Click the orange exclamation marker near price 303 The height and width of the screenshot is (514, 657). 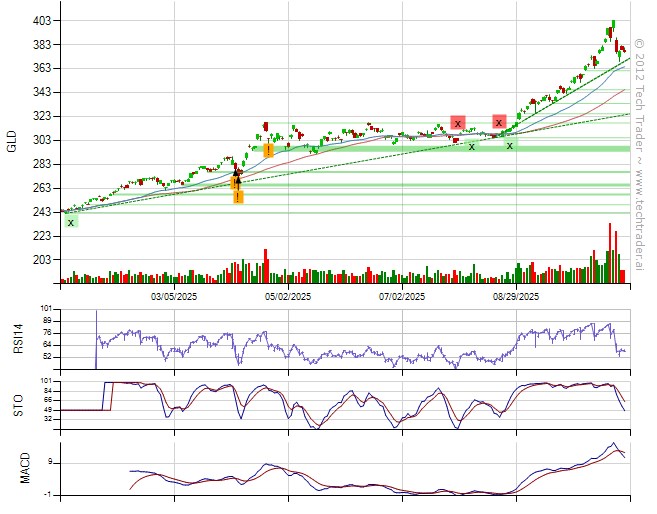click(268, 150)
